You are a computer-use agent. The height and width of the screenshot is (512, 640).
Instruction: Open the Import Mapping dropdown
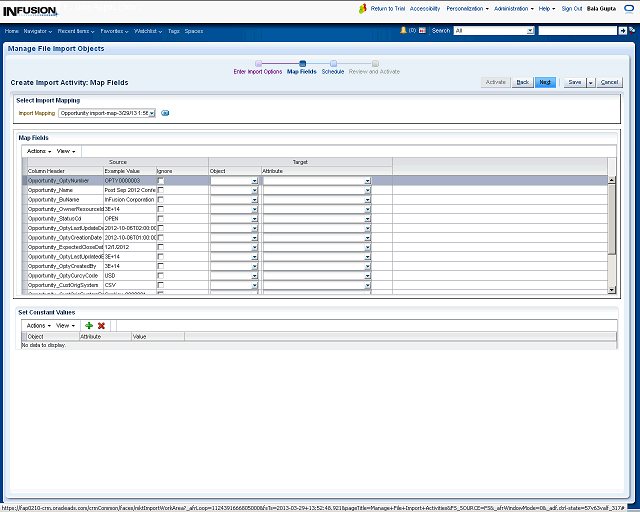click(x=105, y=113)
